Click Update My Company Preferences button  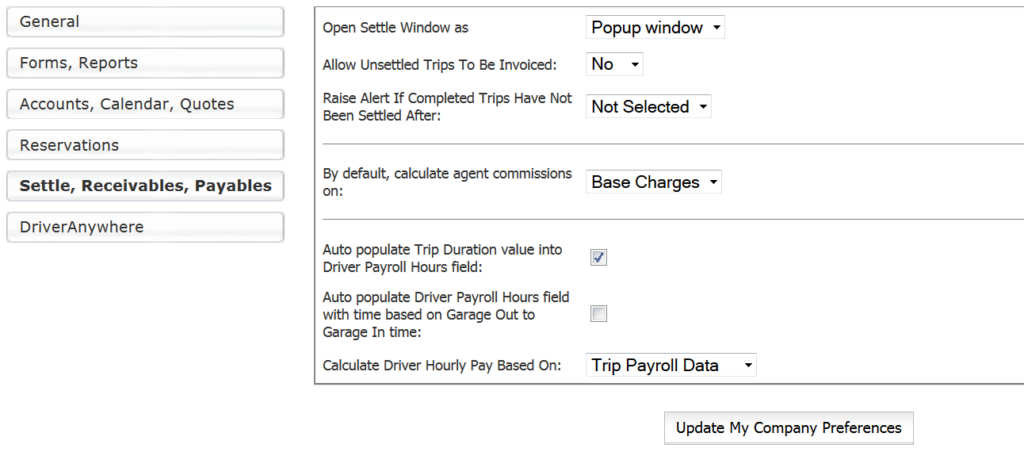point(788,428)
